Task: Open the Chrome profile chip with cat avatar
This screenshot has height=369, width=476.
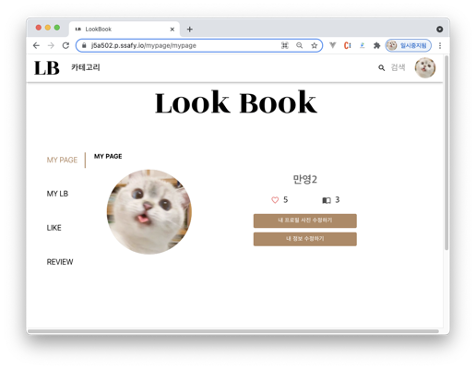Action: [408, 45]
